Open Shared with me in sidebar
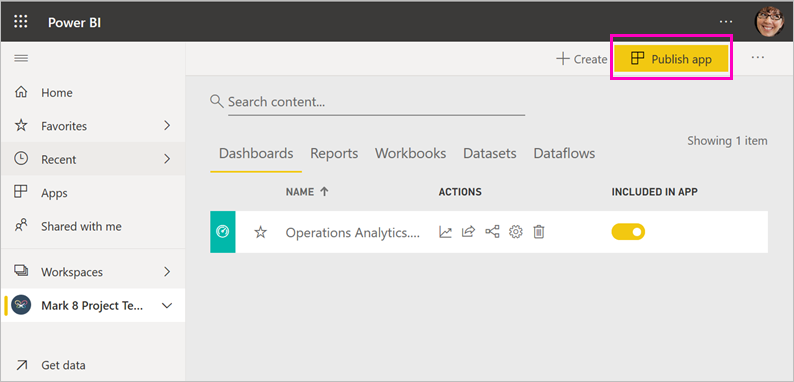Screen dimensions: 794x382 93,226
